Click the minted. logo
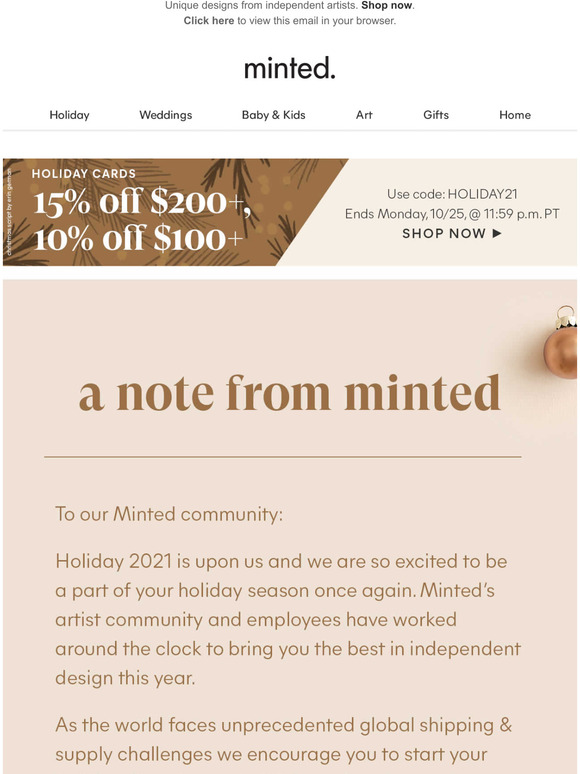 tap(290, 68)
